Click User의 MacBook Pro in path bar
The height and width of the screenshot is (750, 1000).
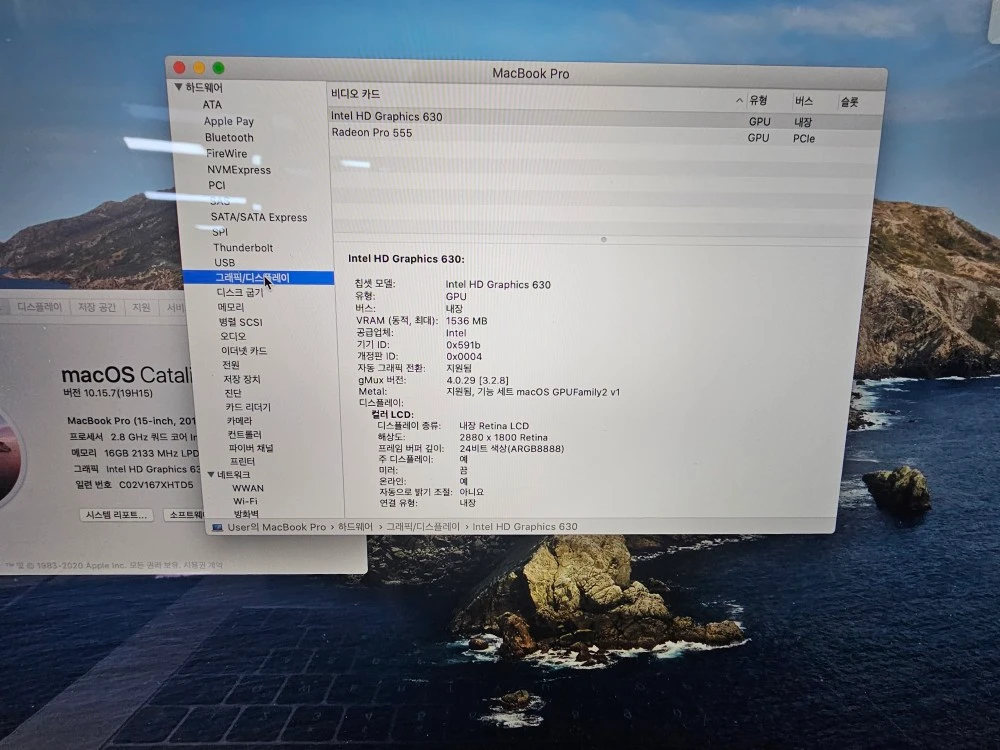point(277,527)
